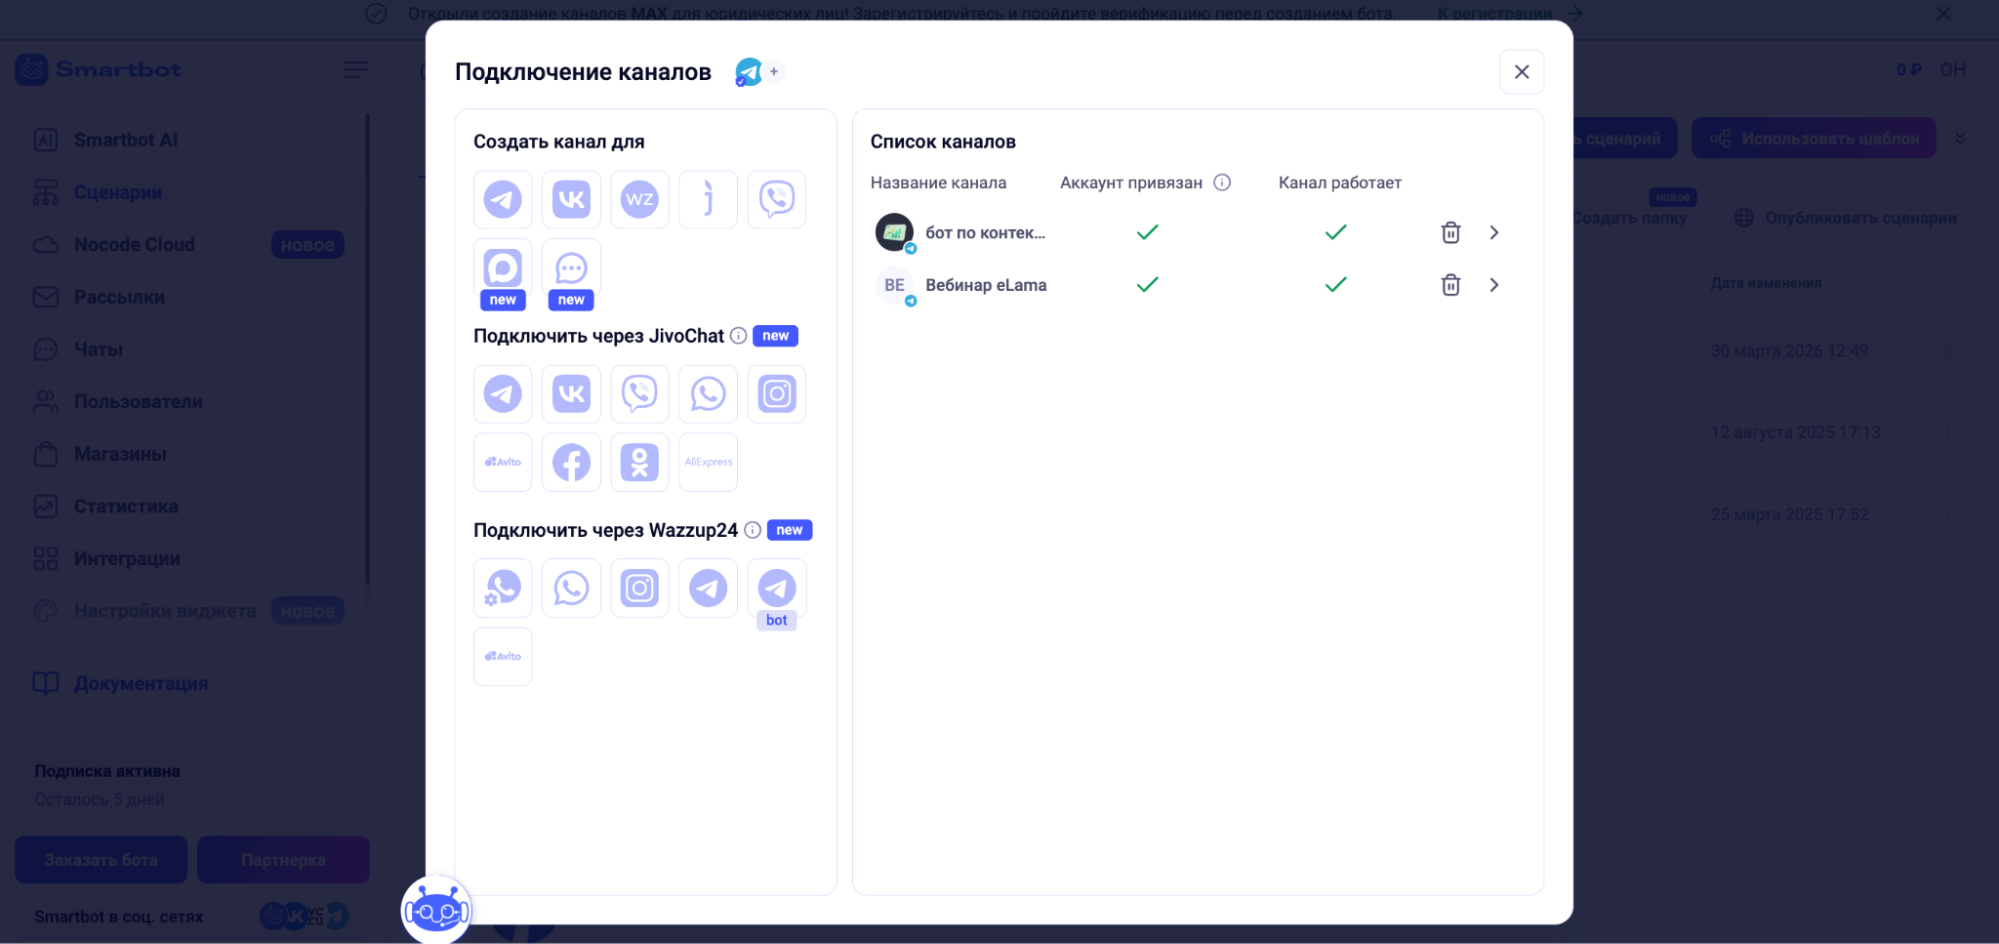Screen dimensions: 1999x944
Task: Follow the «К регистрации» link in the banner
Action: (1495, 14)
